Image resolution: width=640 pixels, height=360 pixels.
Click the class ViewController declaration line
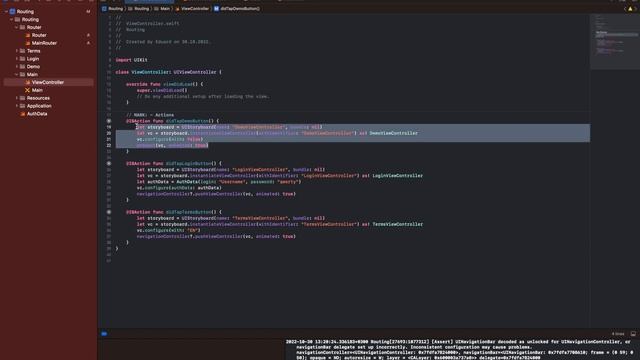click(x=169, y=72)
